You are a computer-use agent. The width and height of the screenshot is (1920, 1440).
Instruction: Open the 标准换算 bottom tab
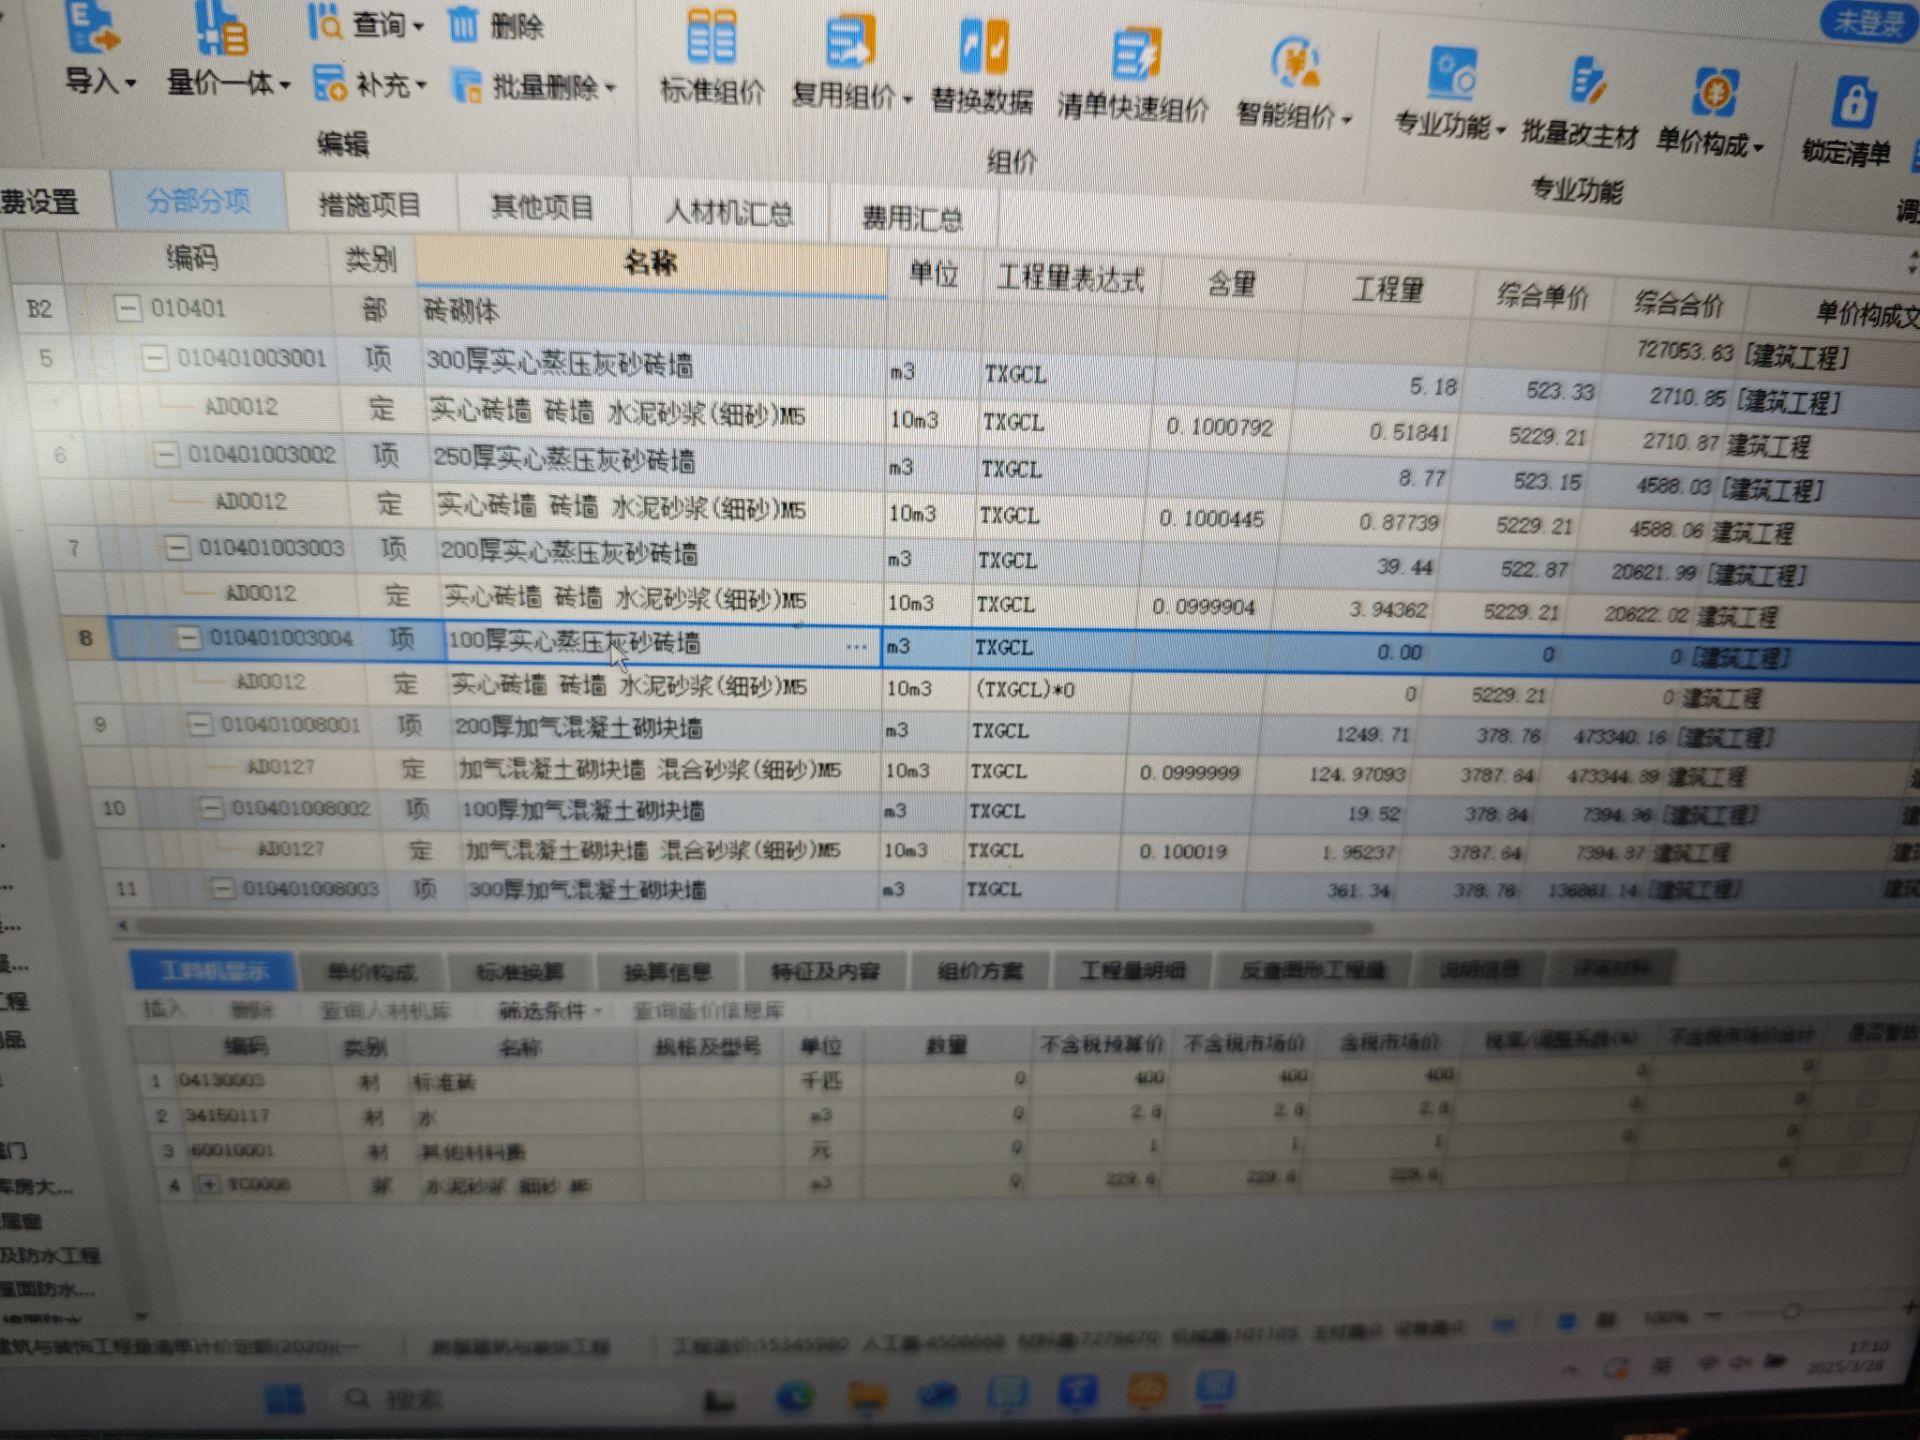tap(519, 971)
